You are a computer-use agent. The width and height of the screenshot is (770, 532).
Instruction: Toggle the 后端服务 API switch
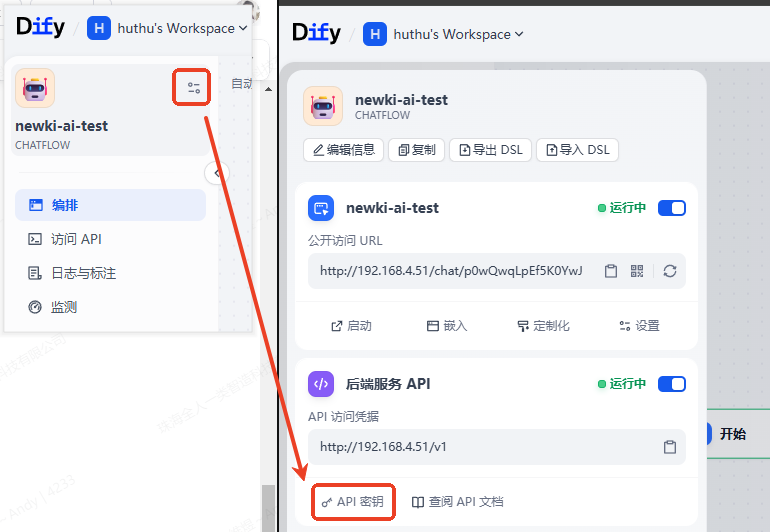(x=672, y=384)
